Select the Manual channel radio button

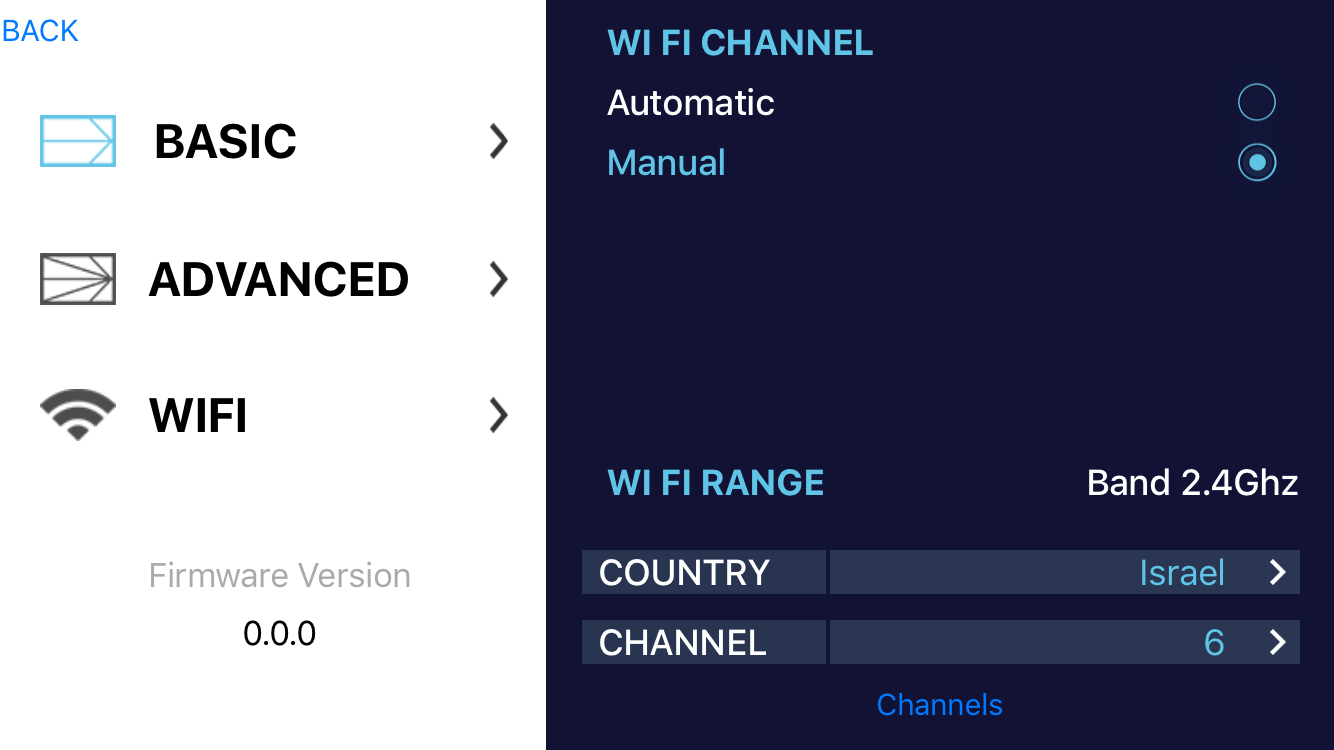pyautogui.click(x=1256, y=162)
